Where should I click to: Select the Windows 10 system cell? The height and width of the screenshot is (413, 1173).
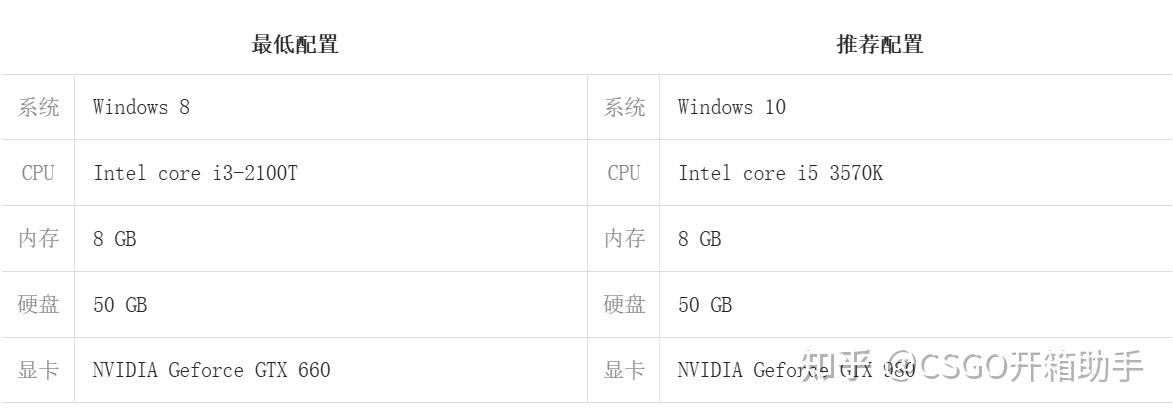click(x=731, y=107)
